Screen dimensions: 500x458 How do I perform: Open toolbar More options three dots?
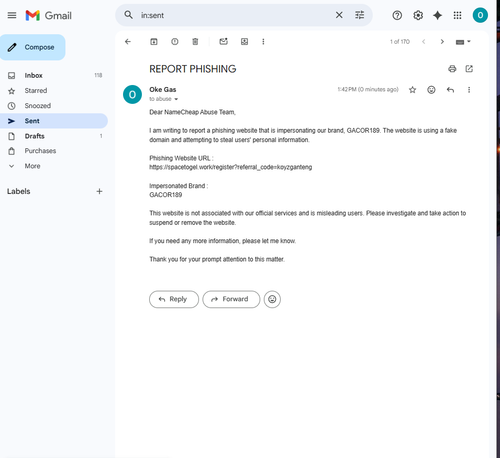tap(263, 42)
